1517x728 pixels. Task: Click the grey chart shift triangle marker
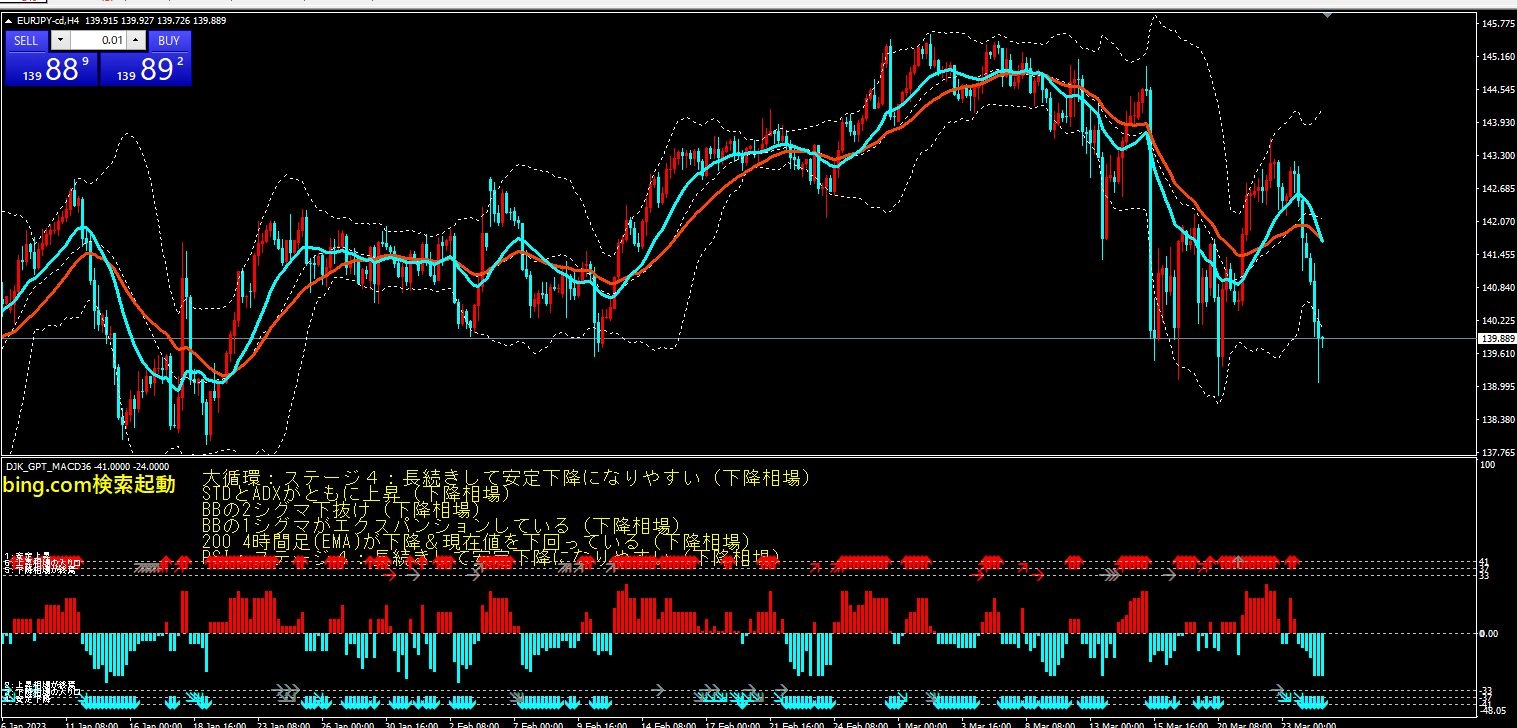pos(1327,15)
